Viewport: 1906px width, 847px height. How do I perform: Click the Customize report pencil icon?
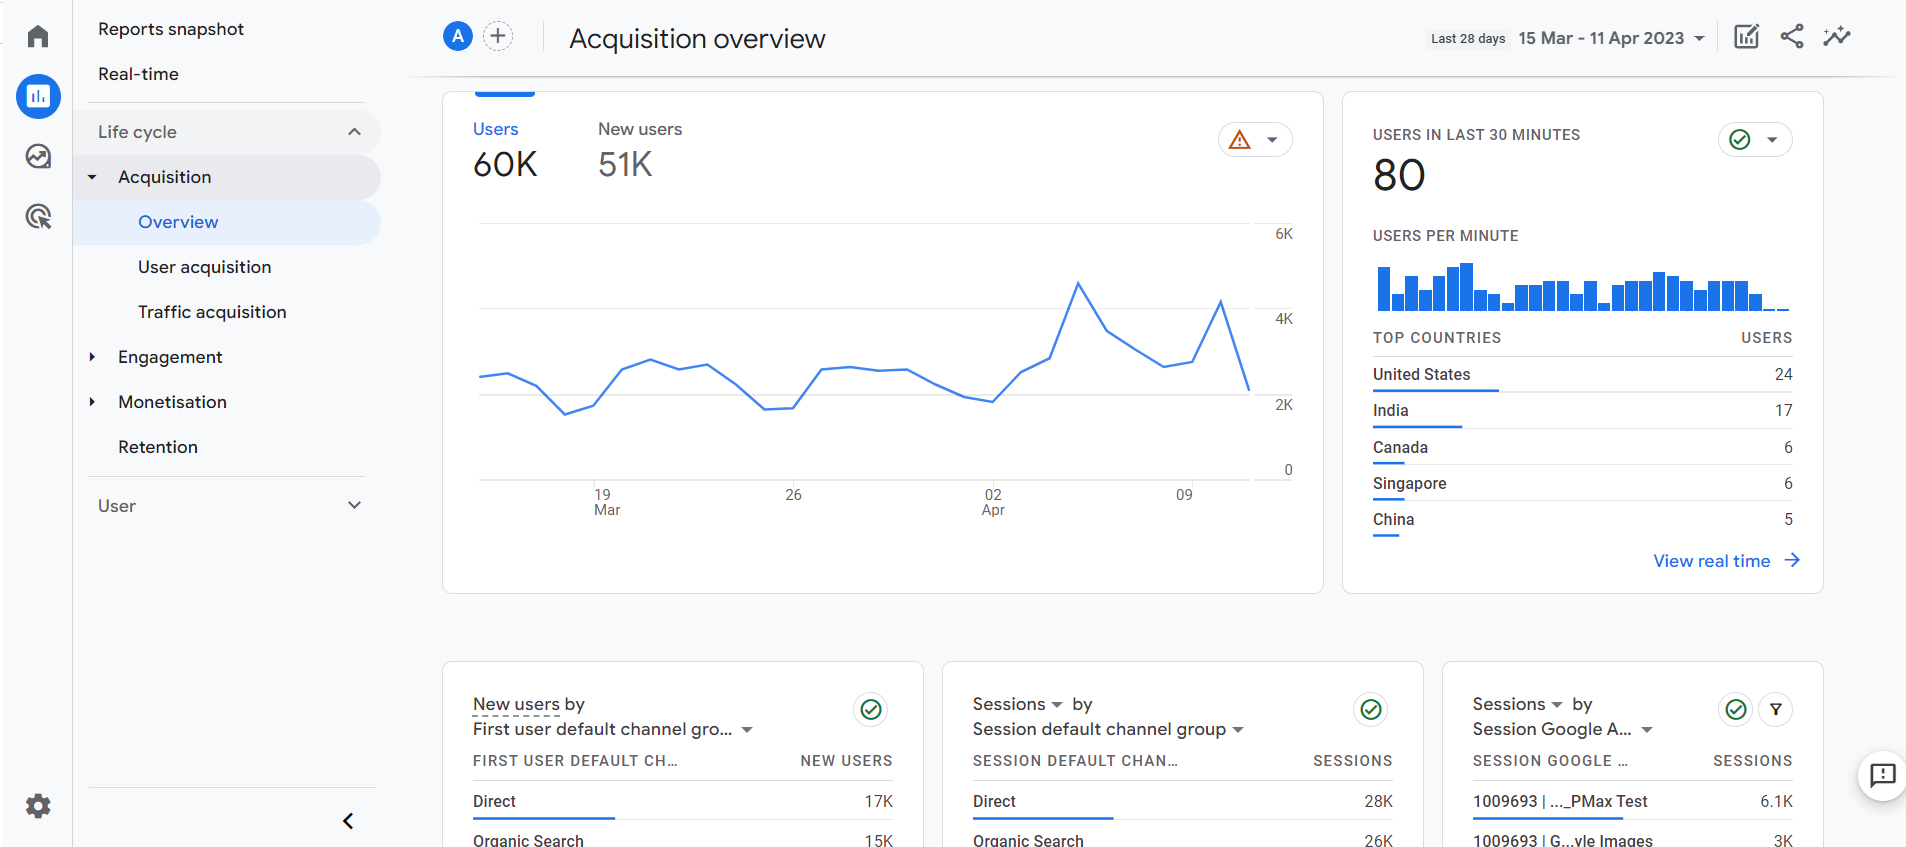point(1746,37)
